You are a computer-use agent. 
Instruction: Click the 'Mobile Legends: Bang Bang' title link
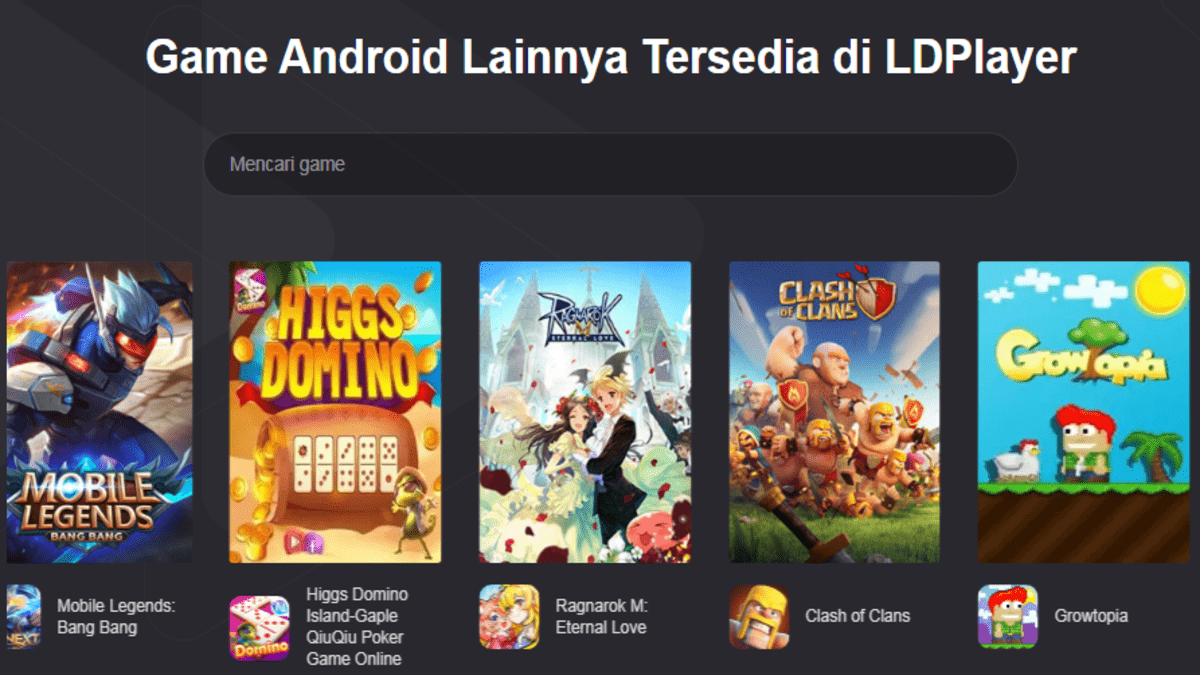116,617
